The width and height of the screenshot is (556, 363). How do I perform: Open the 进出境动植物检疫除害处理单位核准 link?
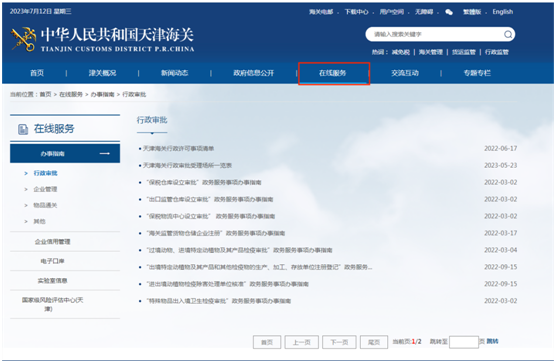click(x=227, y=284)
